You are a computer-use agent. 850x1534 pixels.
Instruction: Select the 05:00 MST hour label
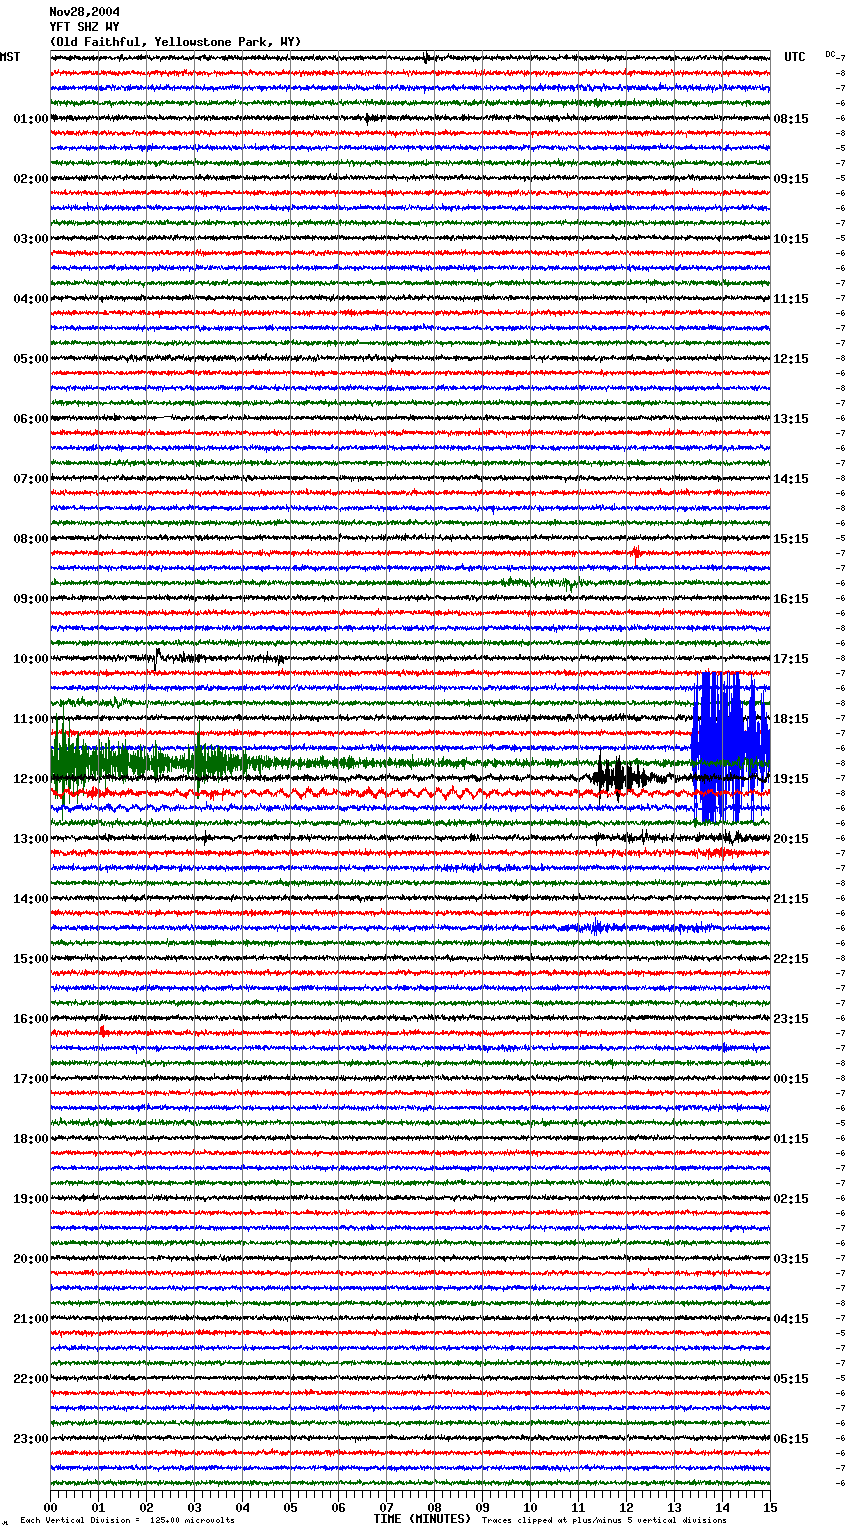31,359
